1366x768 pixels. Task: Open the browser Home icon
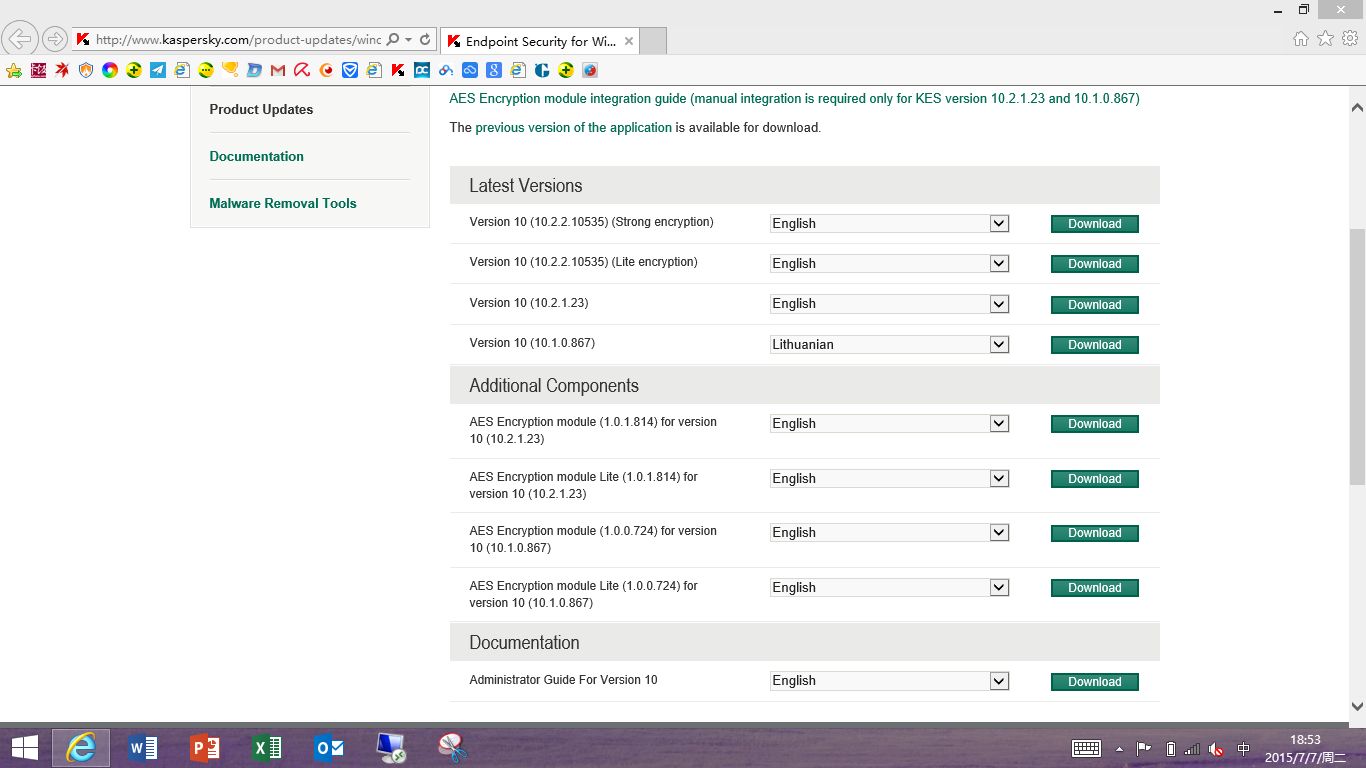[1301, 39]
